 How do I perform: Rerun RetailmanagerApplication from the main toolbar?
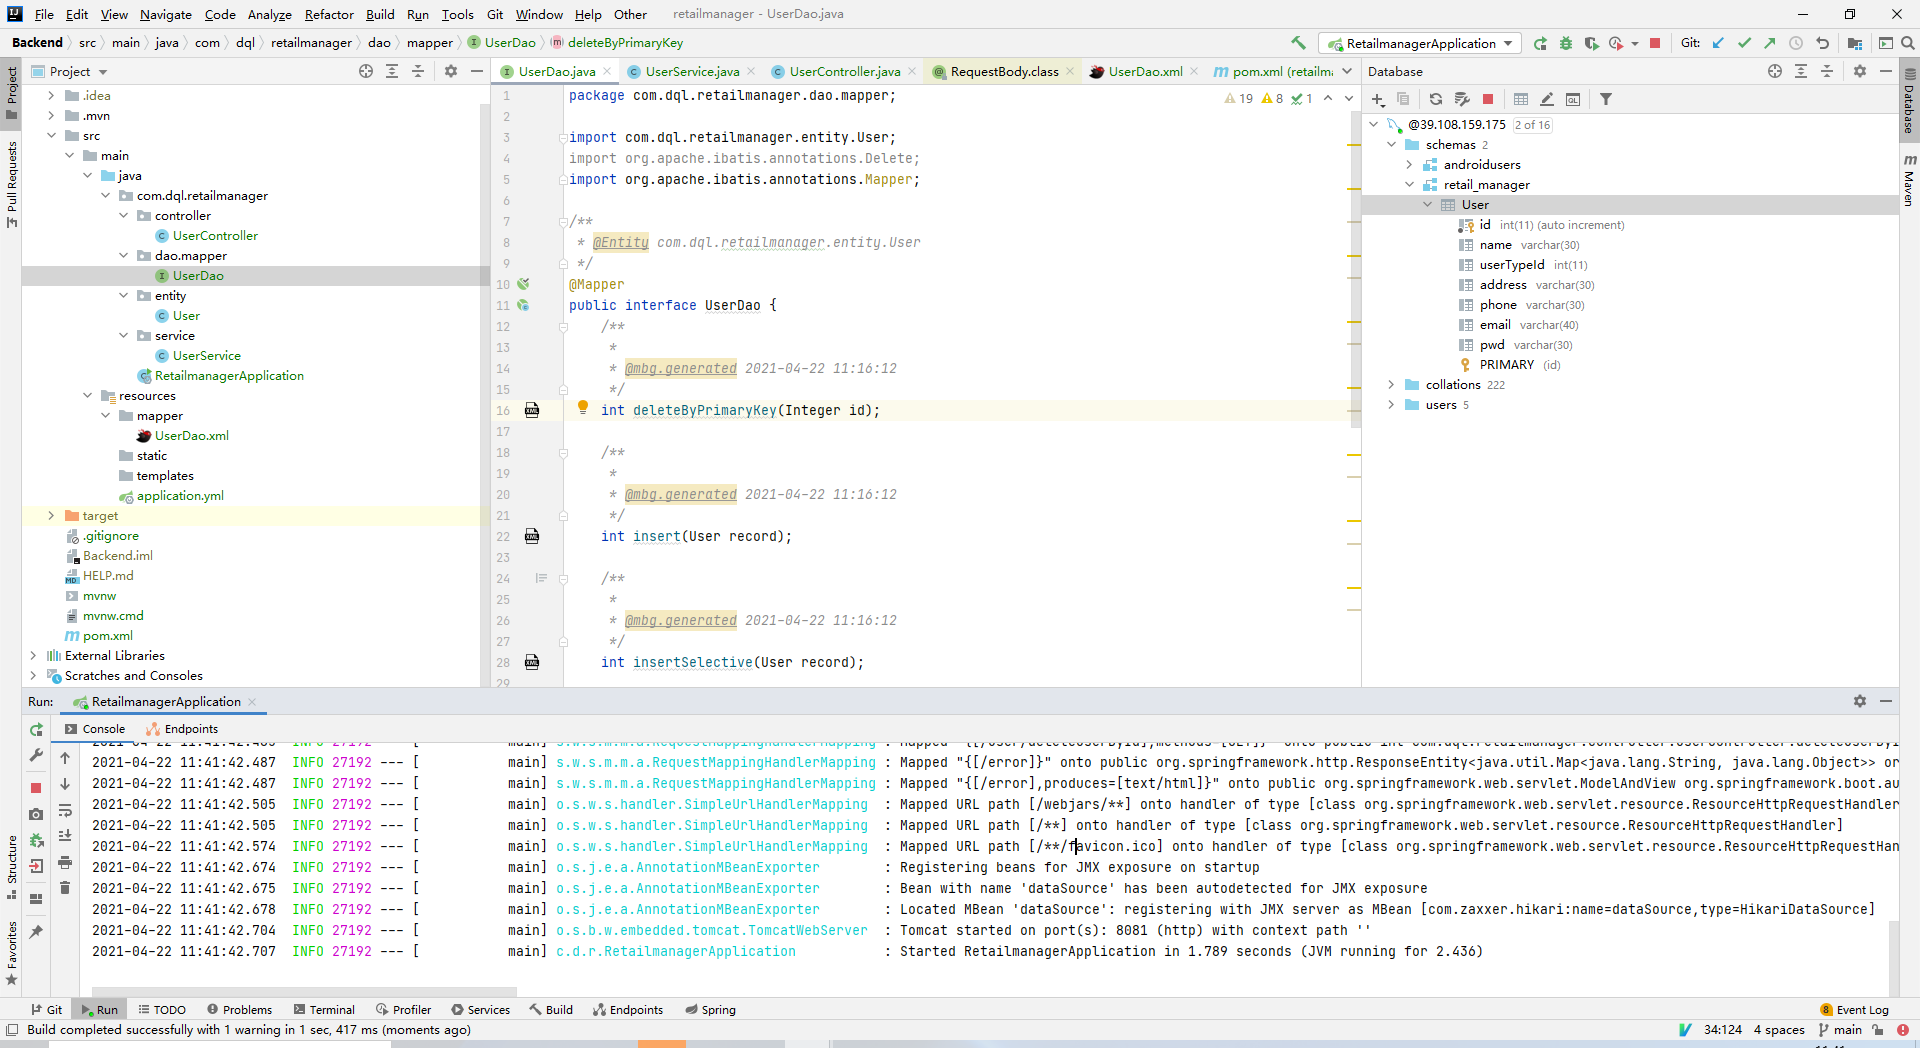point(1540,43)
